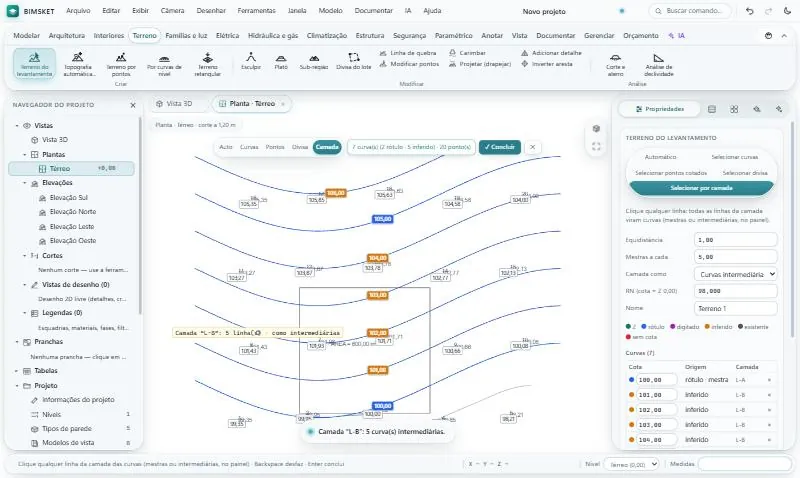Viewport: 800px width, 478px height.
Task: Remove the 100,00 curve row
Action: point(769,380)
